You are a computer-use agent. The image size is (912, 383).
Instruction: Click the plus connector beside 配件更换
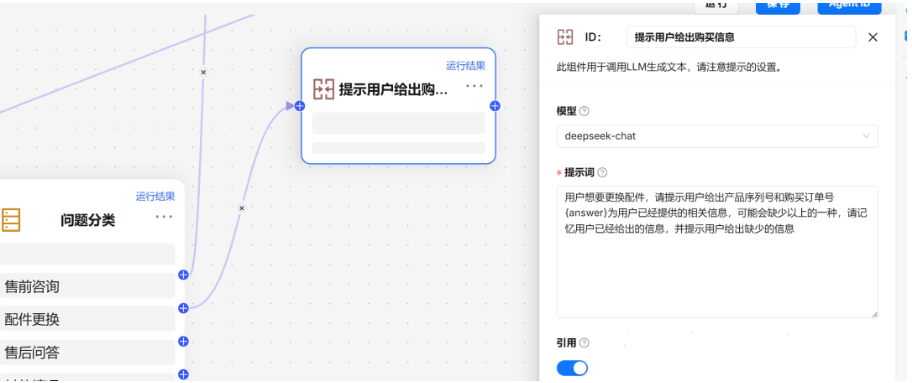(x=183, y=308)
